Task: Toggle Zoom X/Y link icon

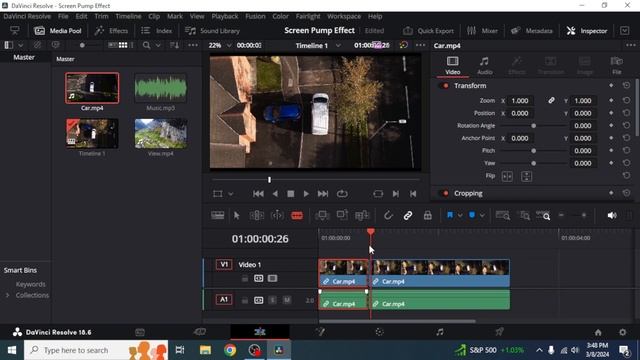Action: (551, 100)
